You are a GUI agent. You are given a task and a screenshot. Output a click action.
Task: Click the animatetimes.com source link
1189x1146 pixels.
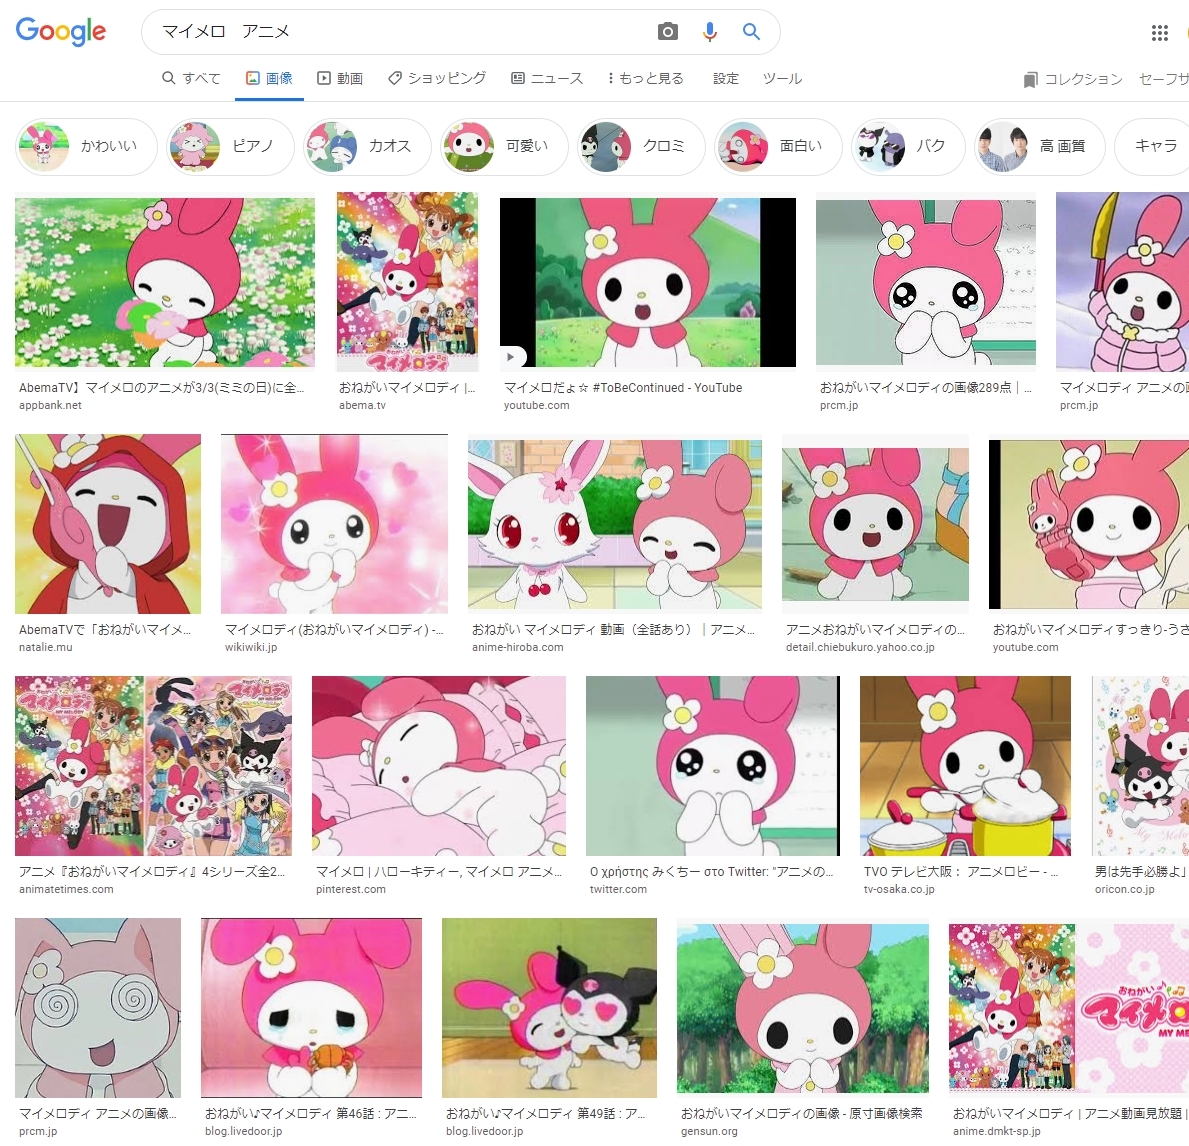coord(66,889)
